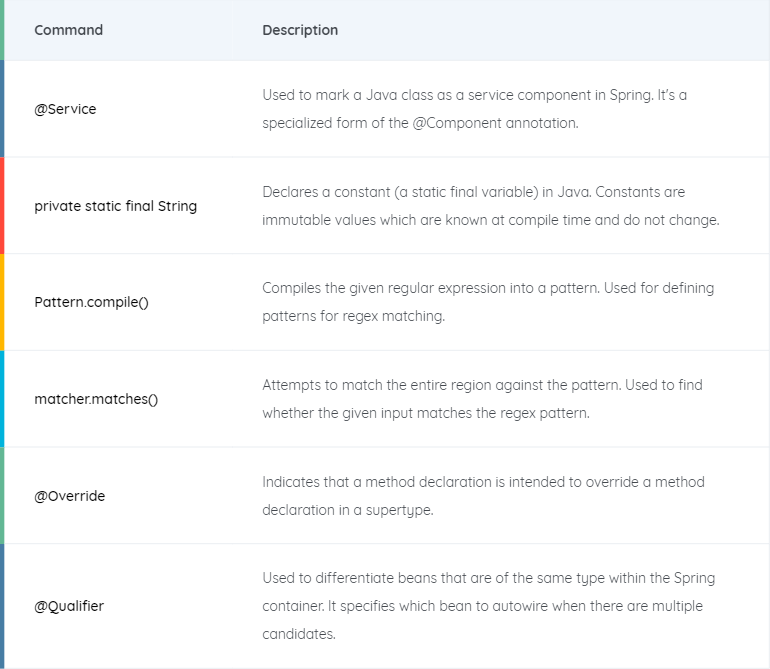This screenshot has width=770, height=669.
Task: Click the @Service description text
Action: (x=474, y=109)
